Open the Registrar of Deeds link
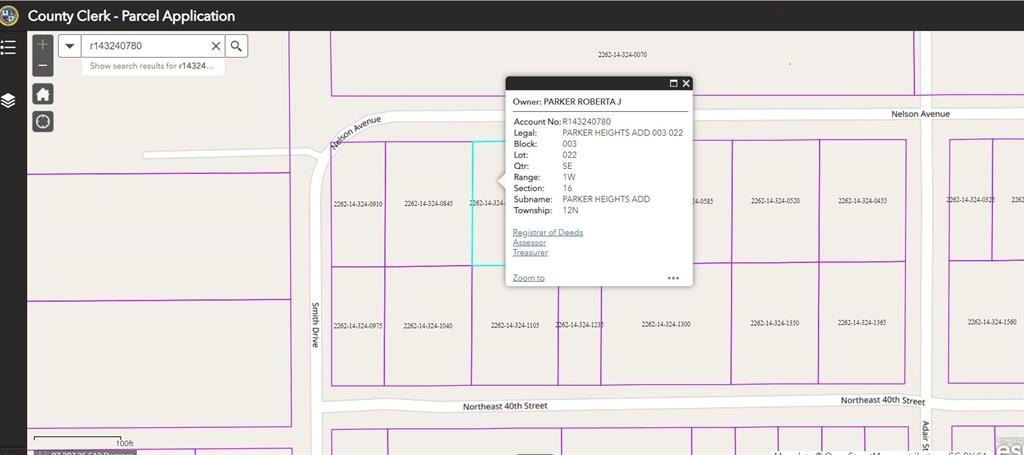Image resolution: width=1024 pixels, height=455 pixels. coord(547,232)
